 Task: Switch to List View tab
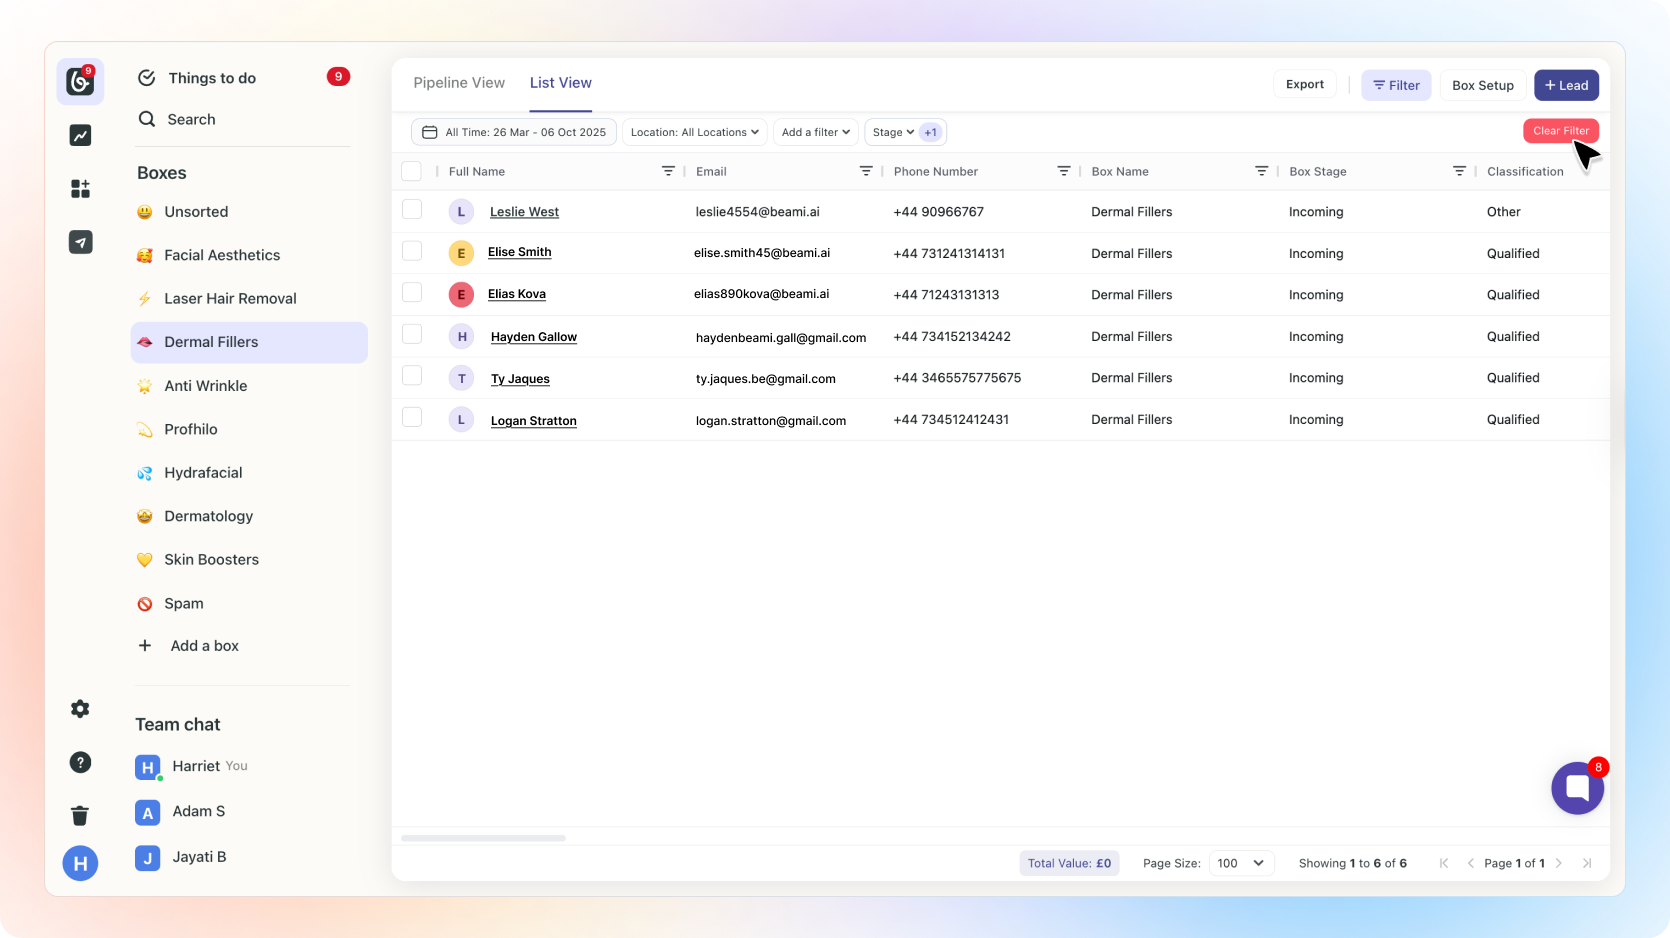(561, 83)
